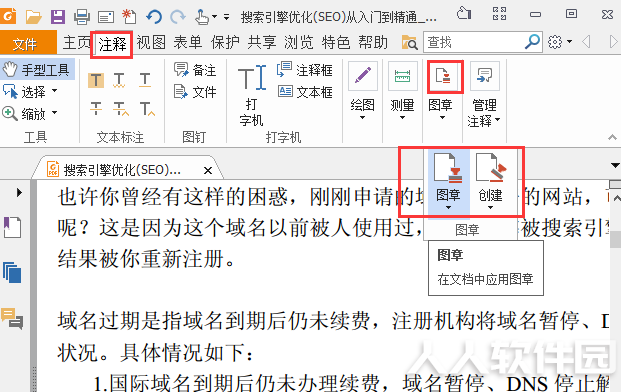Click the undo arrow icon
Image resolution: width=621 pixels, height=392 pixels.
(x=154, y=17)
